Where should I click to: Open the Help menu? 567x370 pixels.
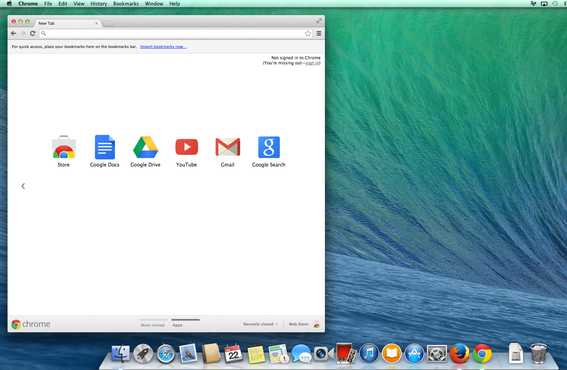(x=175, y=4)
